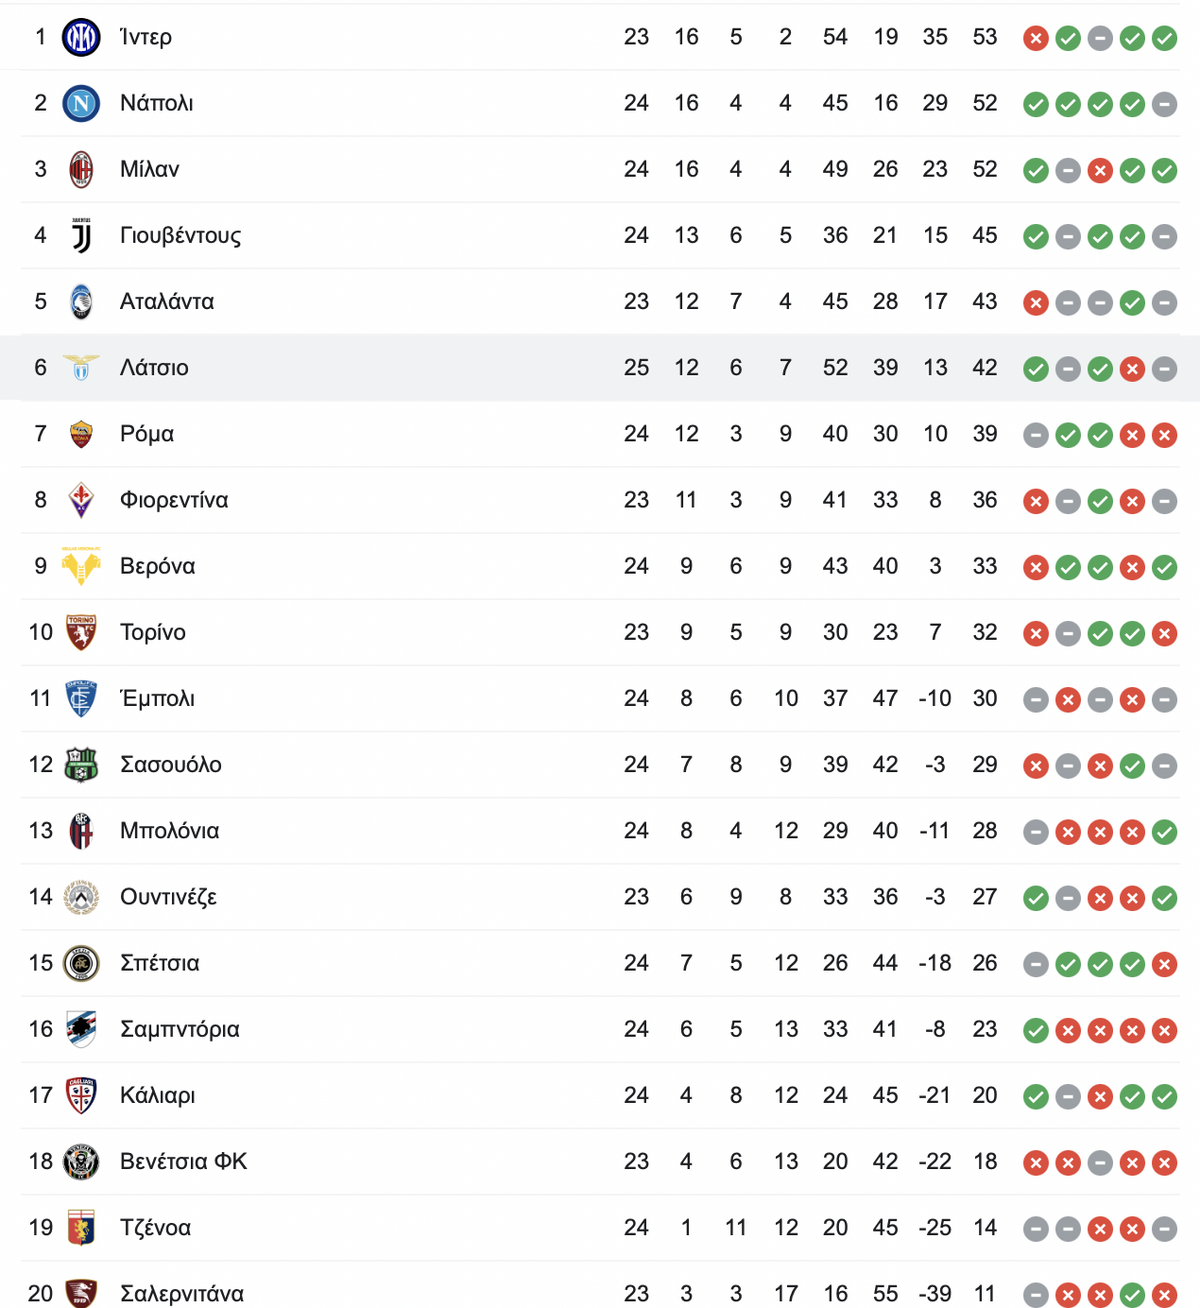The height and width of the screenshot is (1308, 1200).
Task: Click the Inter club crest icon
Action: pyautogui.click(x=81, y=37)
